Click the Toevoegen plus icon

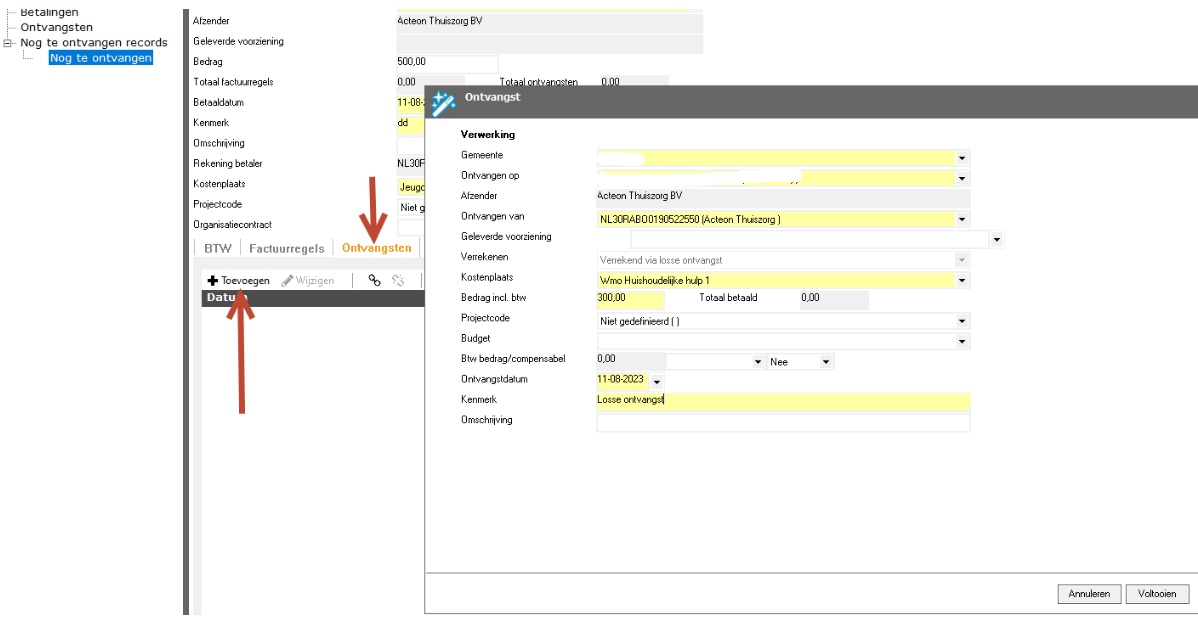[x=212, y=281]
